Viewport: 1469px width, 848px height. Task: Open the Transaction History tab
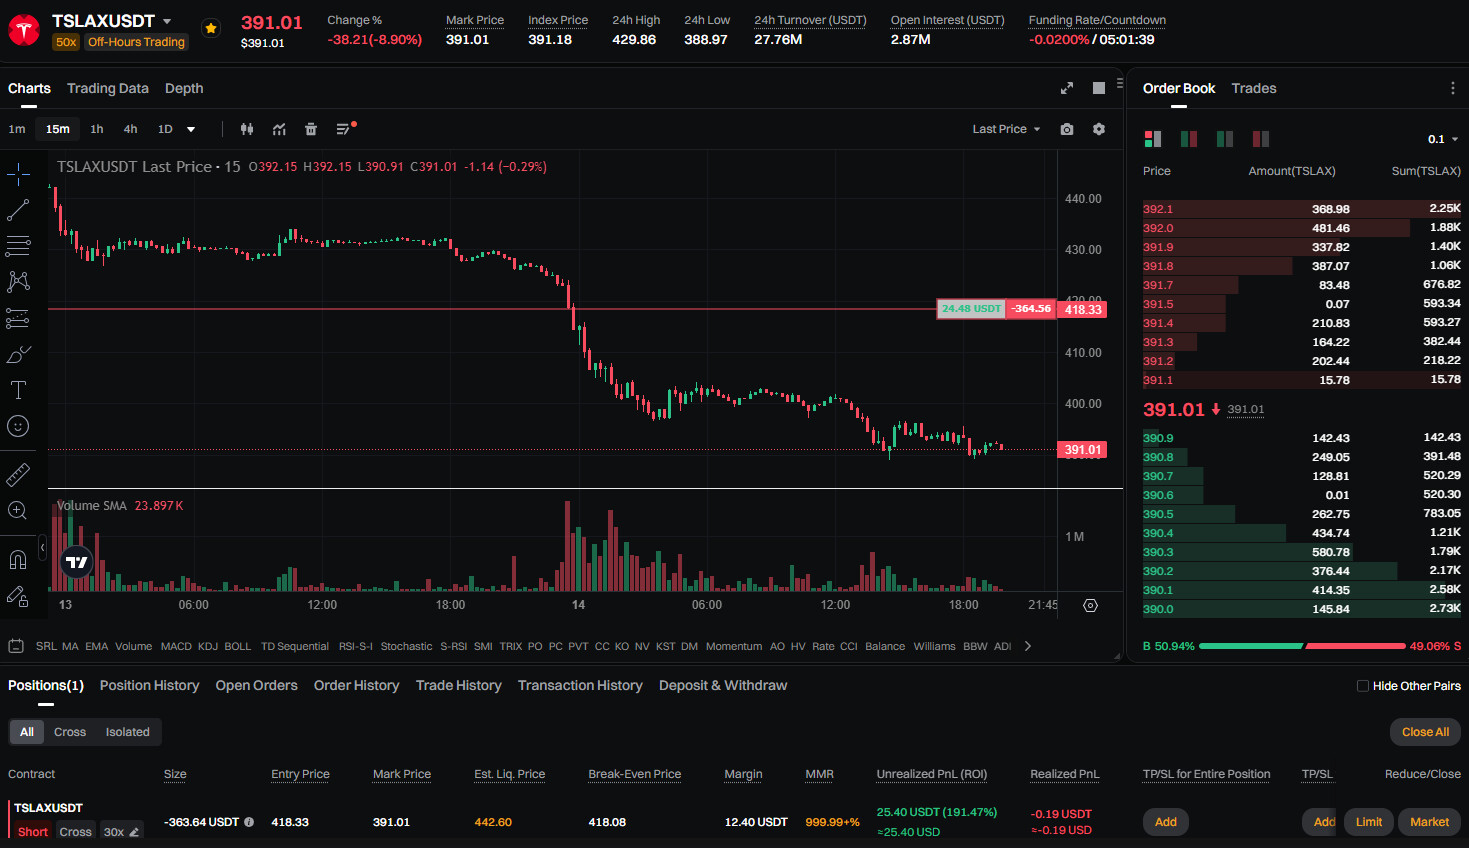click(580, 685)
